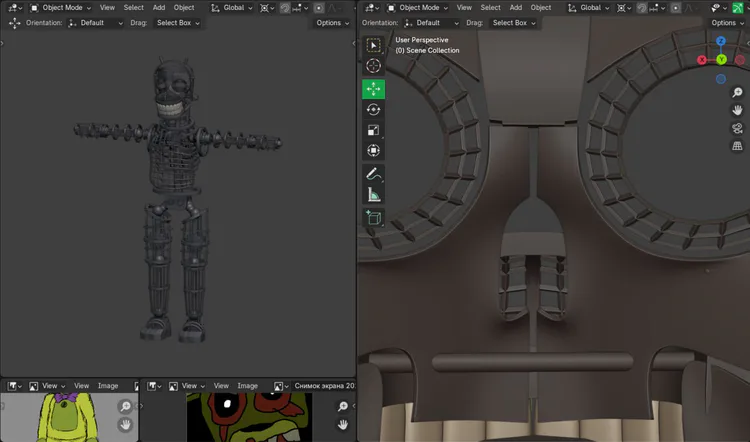Select the Select Box tool in right viewport toolbar
Screen dimensions: 750x442
pos(373,45)
